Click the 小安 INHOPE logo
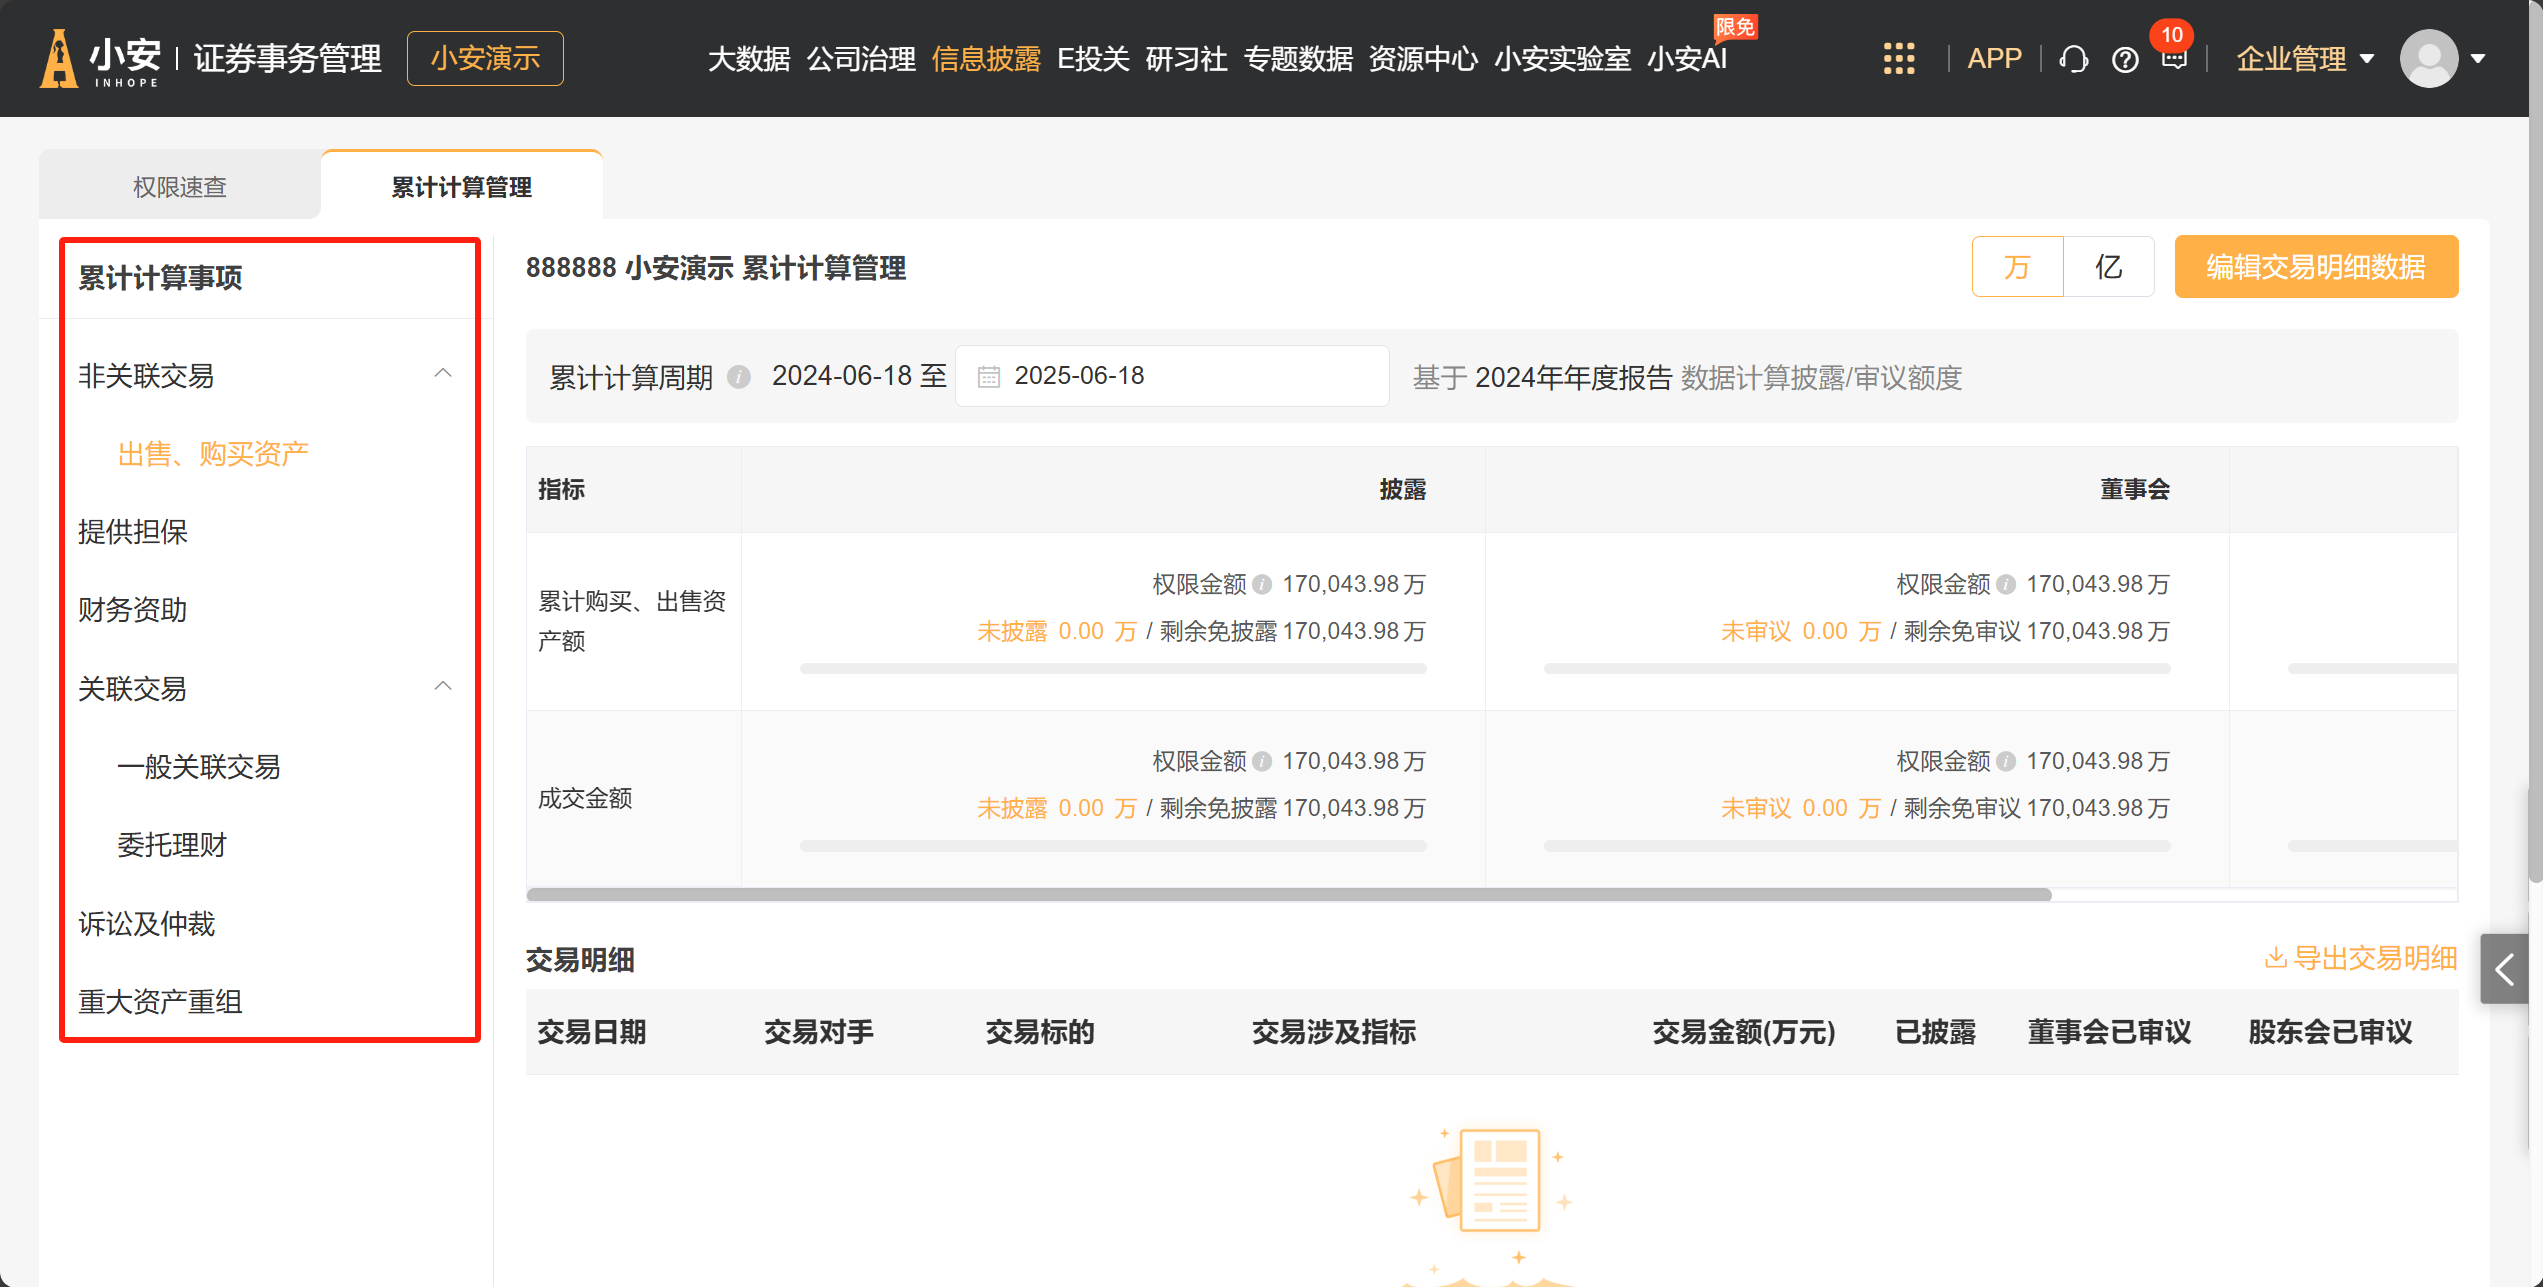This screenshot has width=2543, height=1287. (x=100, y=58)
